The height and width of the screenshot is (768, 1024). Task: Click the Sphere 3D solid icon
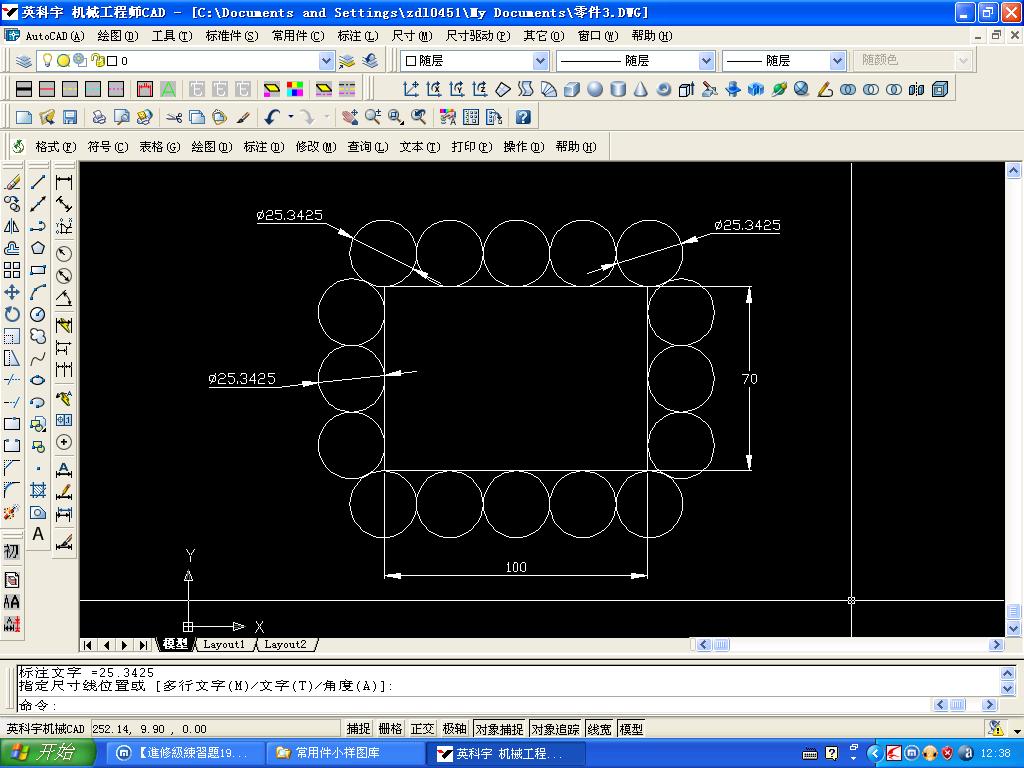point(595,89)
